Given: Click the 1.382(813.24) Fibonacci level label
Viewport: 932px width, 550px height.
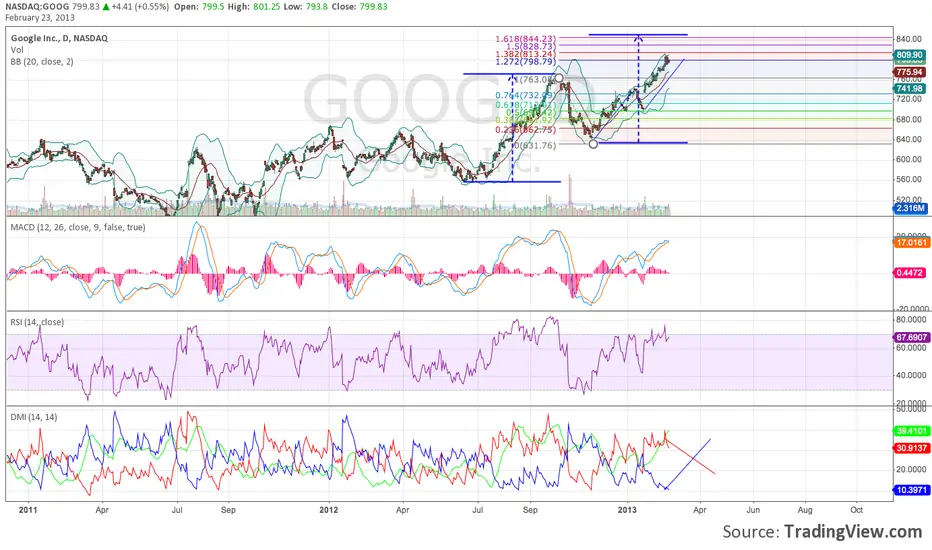Looking at the screenshot, I should click(525, 54).
